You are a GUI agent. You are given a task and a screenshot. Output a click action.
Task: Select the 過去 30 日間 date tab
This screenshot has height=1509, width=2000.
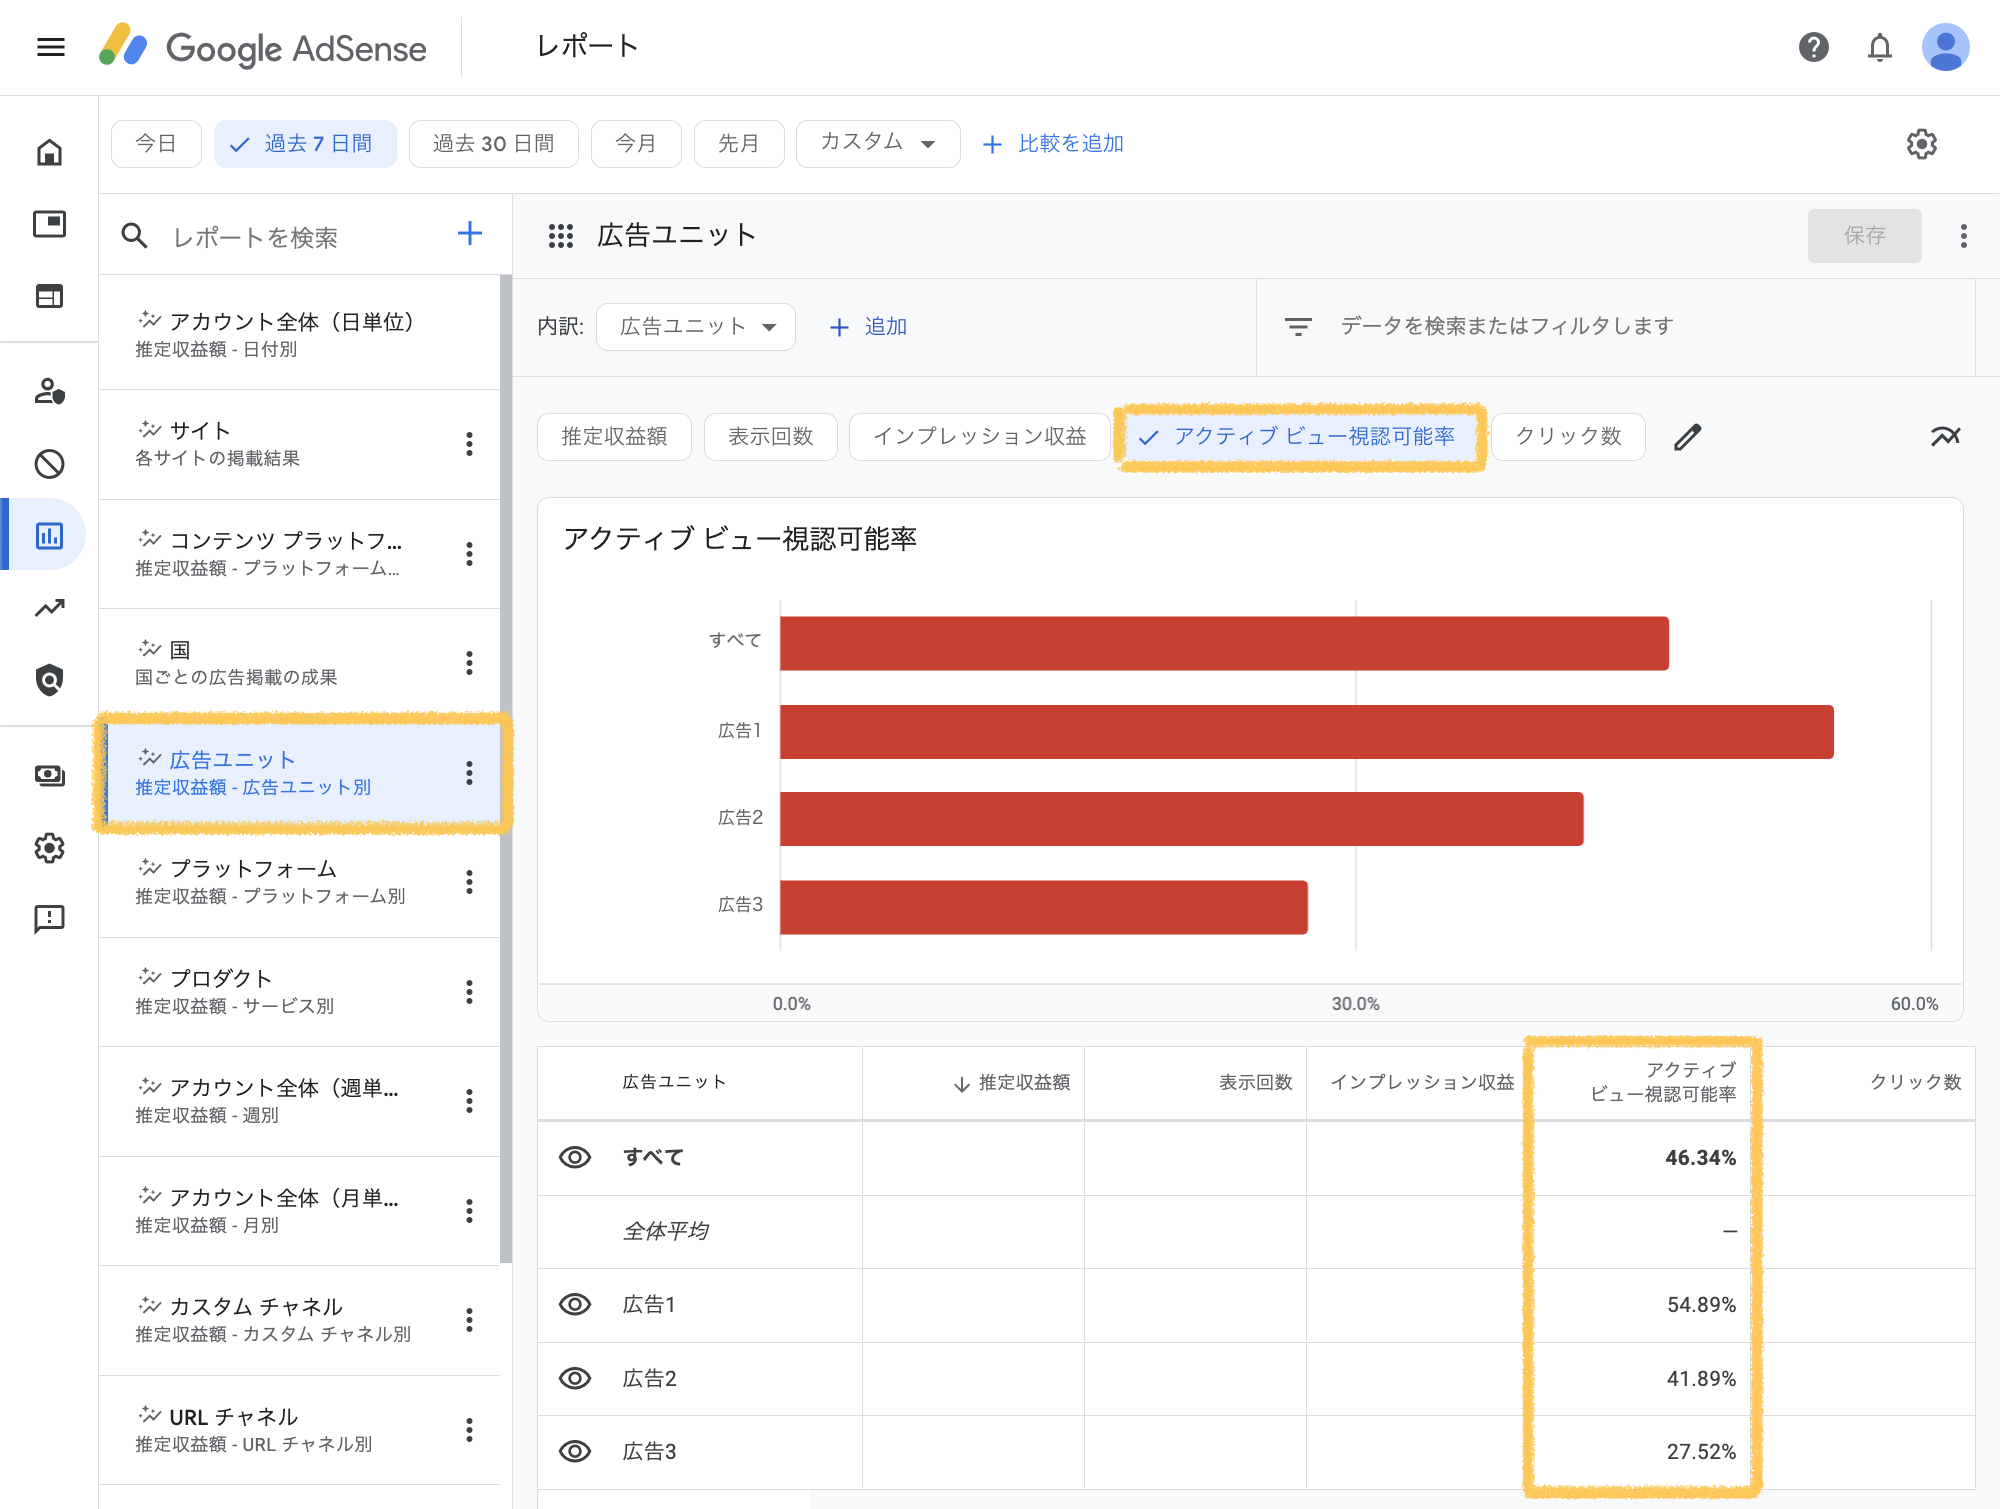click(493, 144)
